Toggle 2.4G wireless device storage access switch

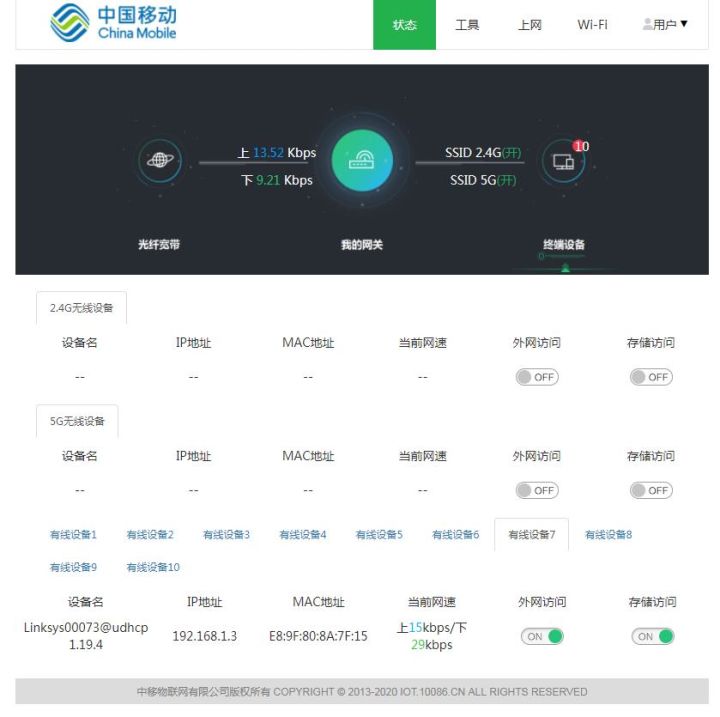point(651,377)
